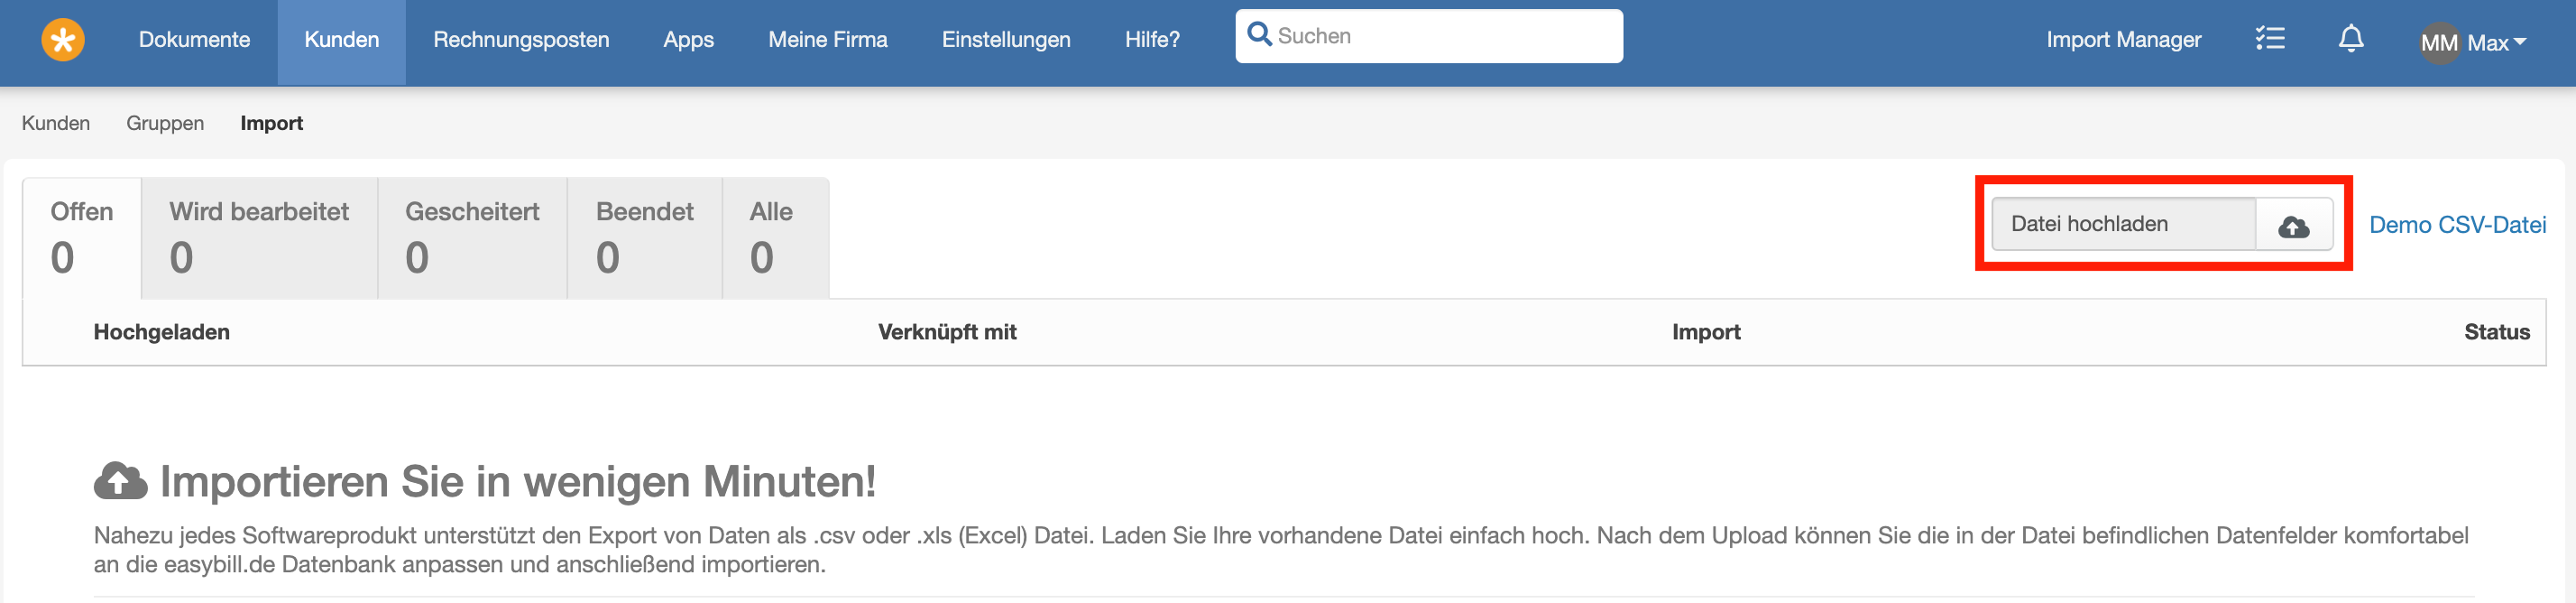The height and width of the screenshot is (603, 2576).
Task: Go to Kunden sub-navigation link
Action: pos(56,123)
